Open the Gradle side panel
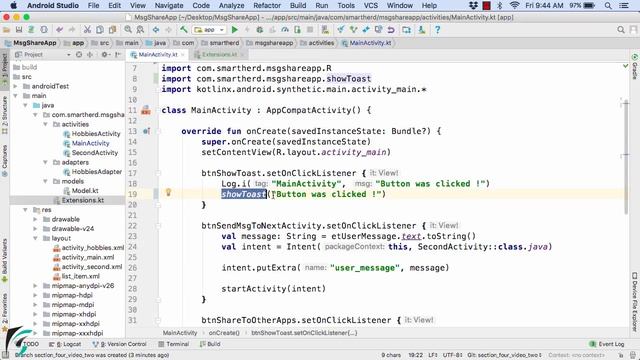Image resolution: width=640 pixels, height=360 pixels. 635,66
